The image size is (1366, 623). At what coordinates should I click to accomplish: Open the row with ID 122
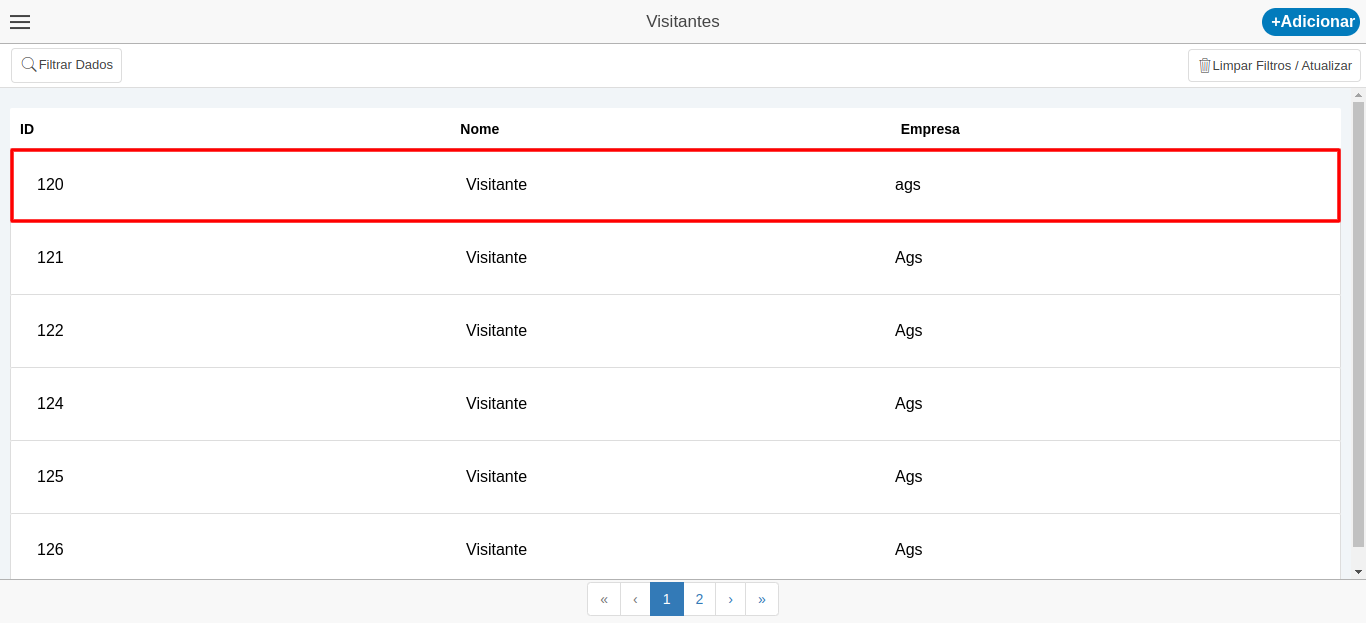675,331
